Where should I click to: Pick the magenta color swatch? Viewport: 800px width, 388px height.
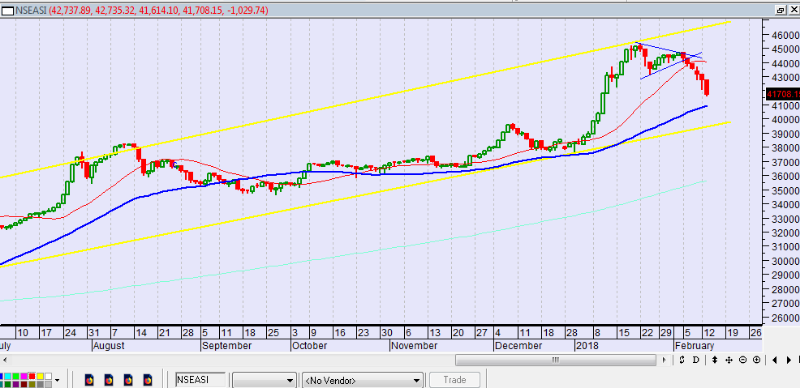(24, 376)
